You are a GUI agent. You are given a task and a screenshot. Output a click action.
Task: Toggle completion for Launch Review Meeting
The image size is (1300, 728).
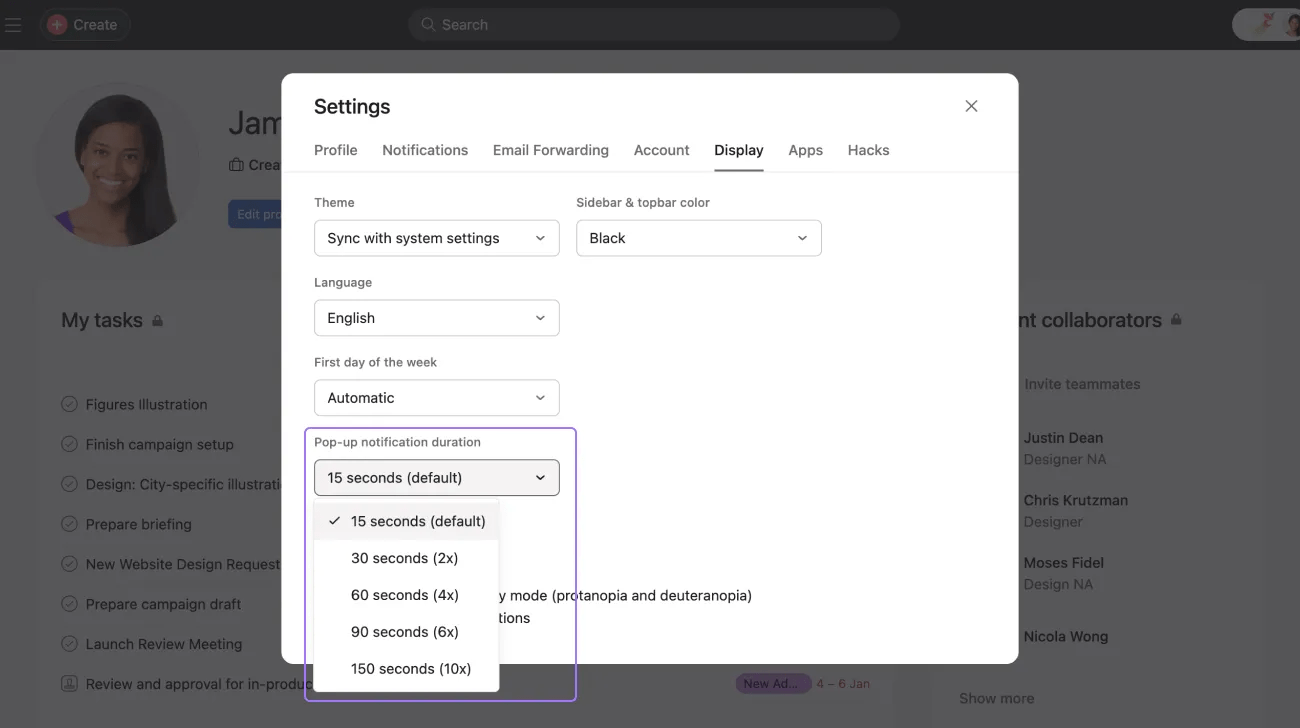pos(69,644)
